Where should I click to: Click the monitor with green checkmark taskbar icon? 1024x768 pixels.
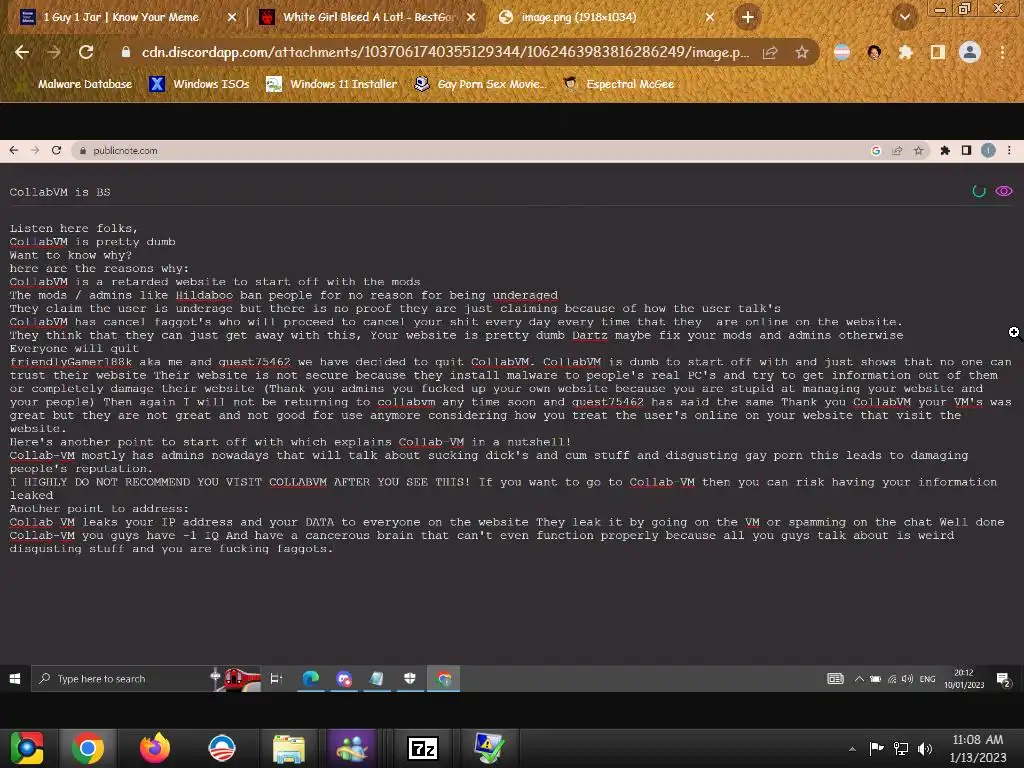489,748
